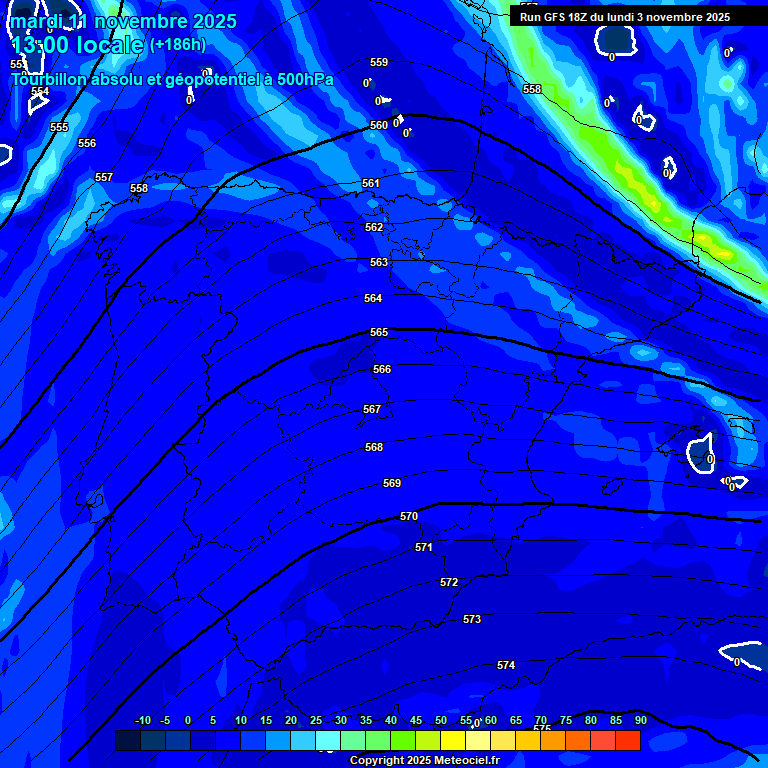
Task: Select the 560 isohypse label
Action: tap(379, 125)
